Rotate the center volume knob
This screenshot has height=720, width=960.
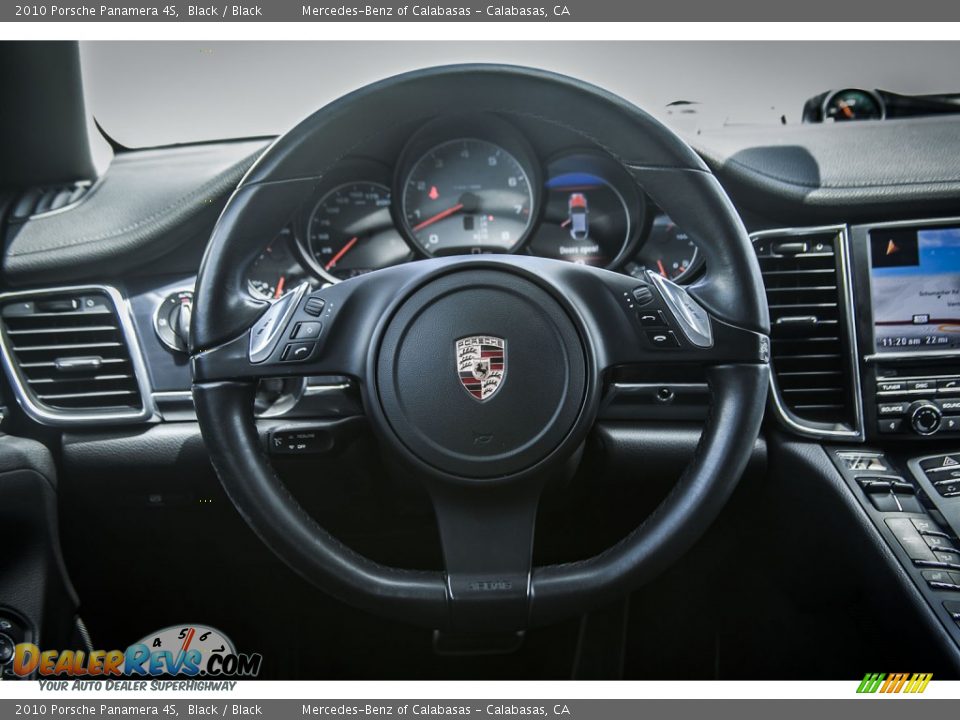[x=926, y=417]
